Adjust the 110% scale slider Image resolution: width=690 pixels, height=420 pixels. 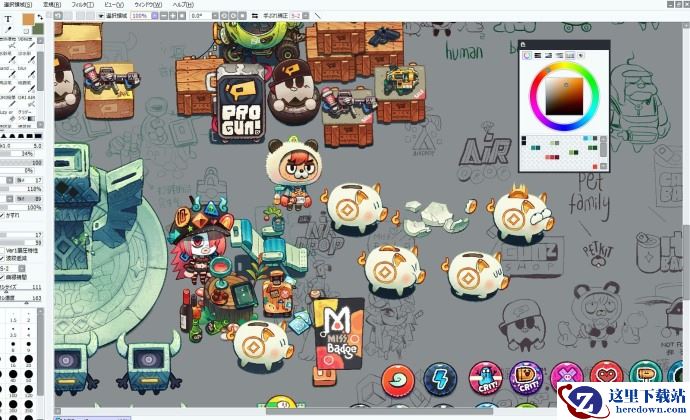click(x=21, y=189)
